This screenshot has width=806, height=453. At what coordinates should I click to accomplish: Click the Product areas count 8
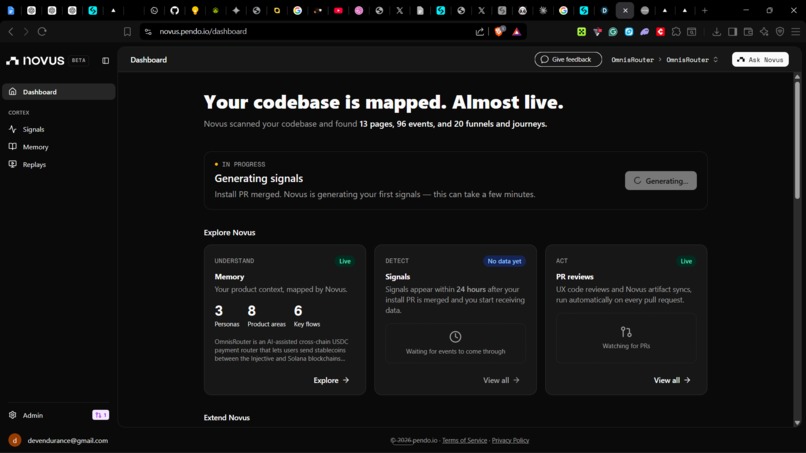pyautogui.click(x=251, y=311)
